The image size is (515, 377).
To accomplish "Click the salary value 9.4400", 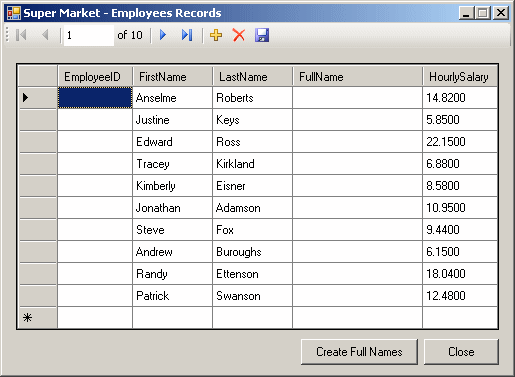I will pos(460,230).
